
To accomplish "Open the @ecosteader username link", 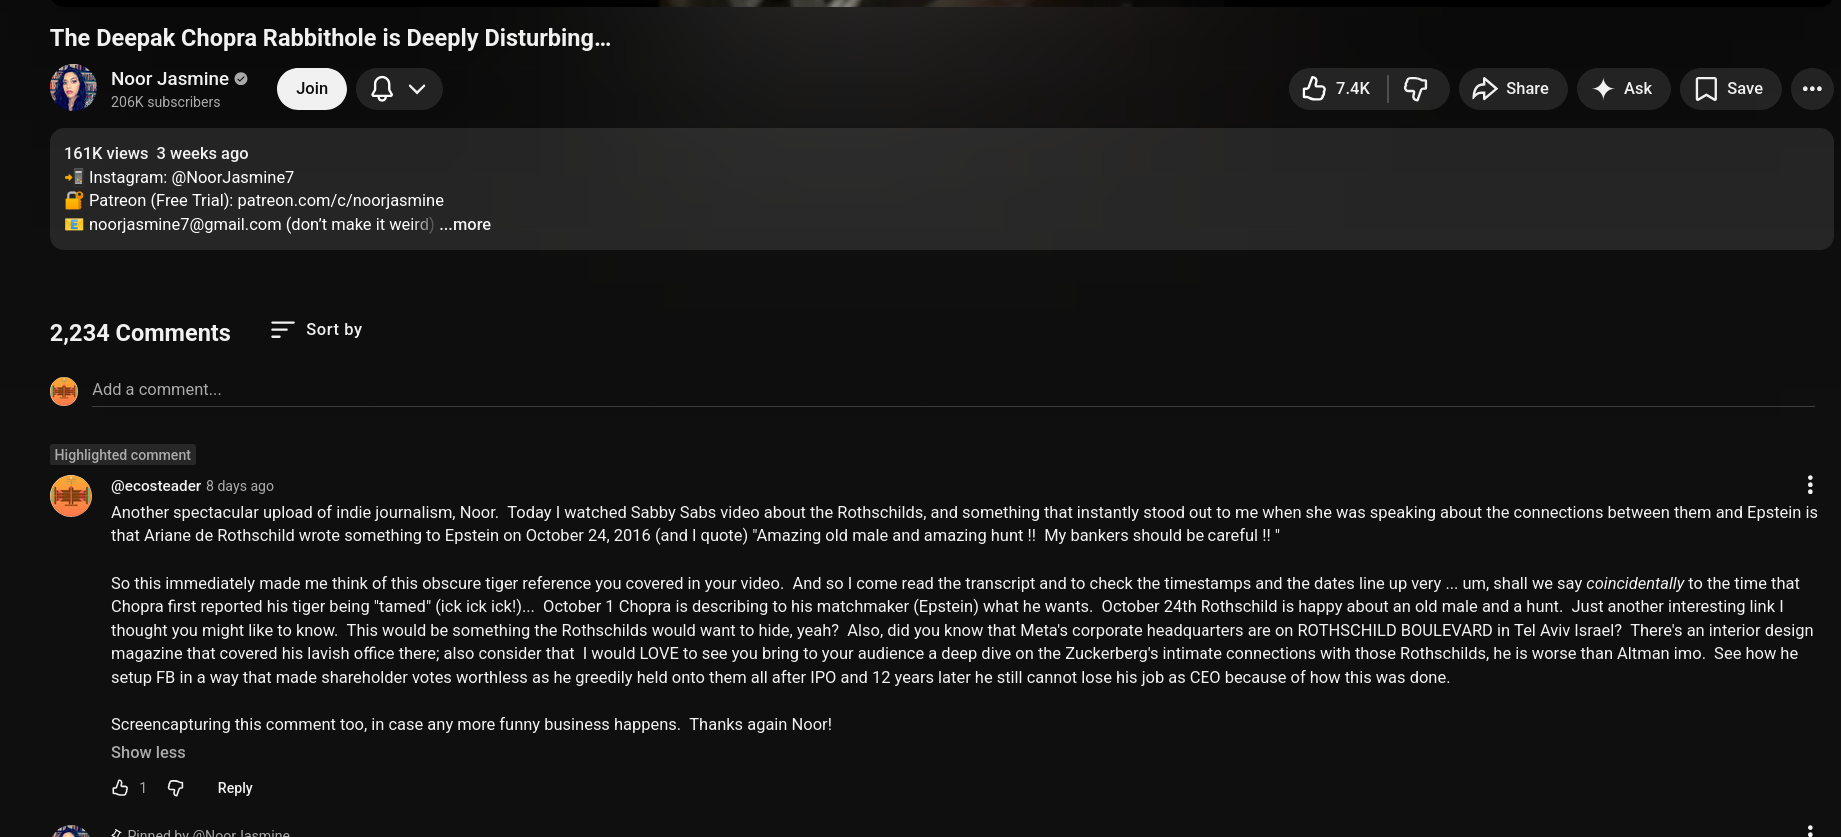I will 156,486.
